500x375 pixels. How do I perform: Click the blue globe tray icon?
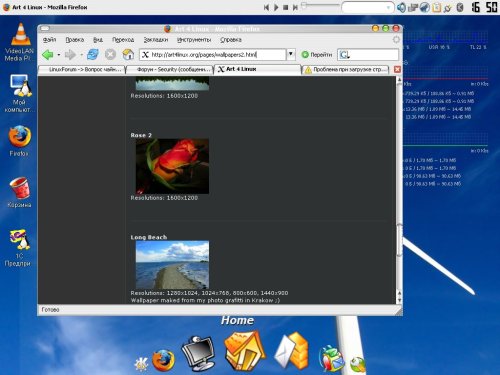click(425, 7)
